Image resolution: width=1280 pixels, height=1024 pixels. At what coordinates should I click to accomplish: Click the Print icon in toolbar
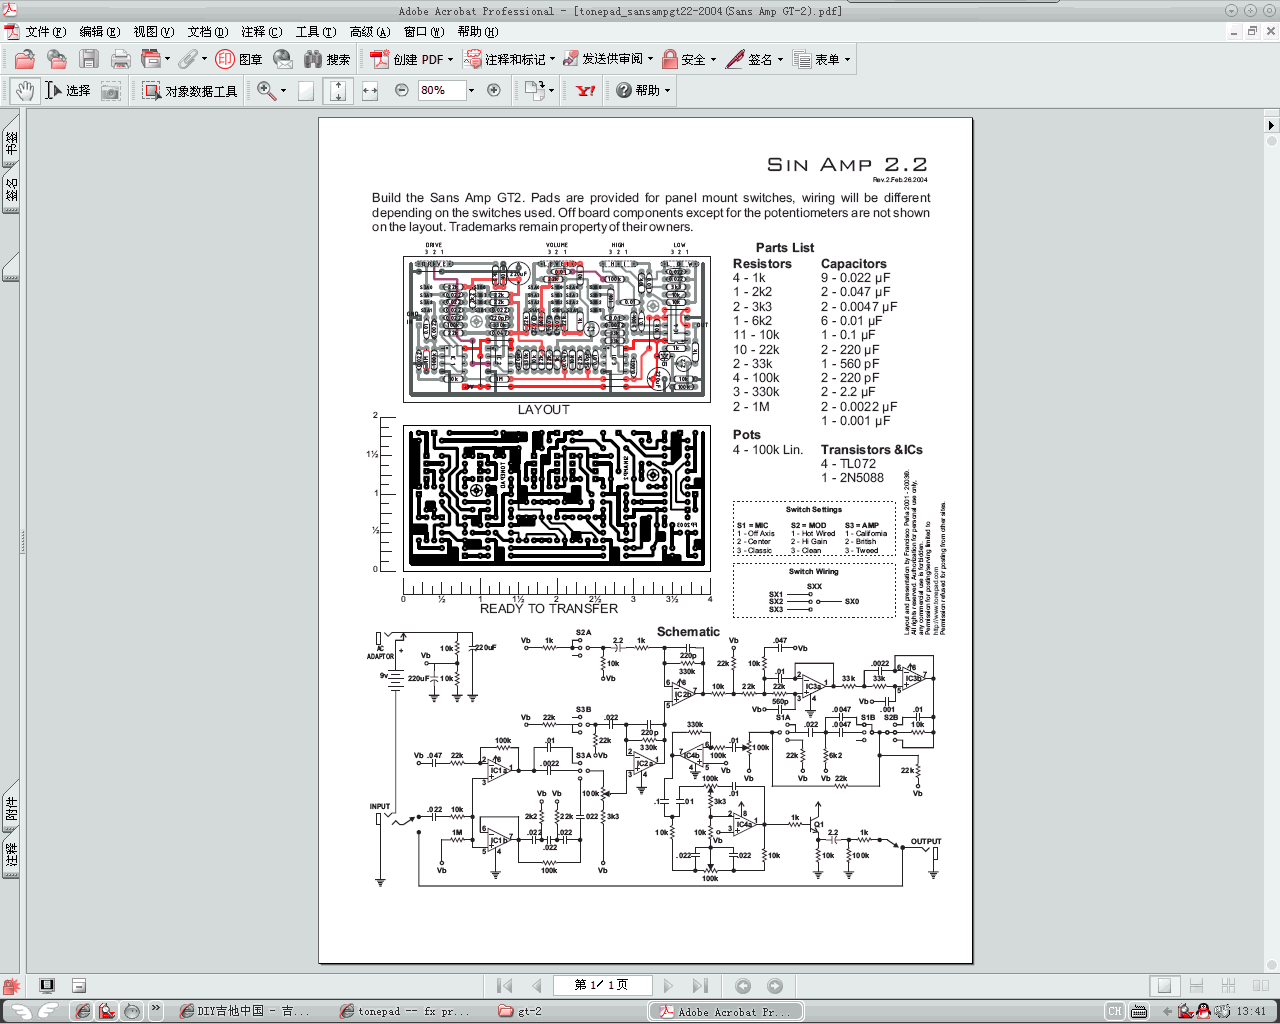[121, 60]
